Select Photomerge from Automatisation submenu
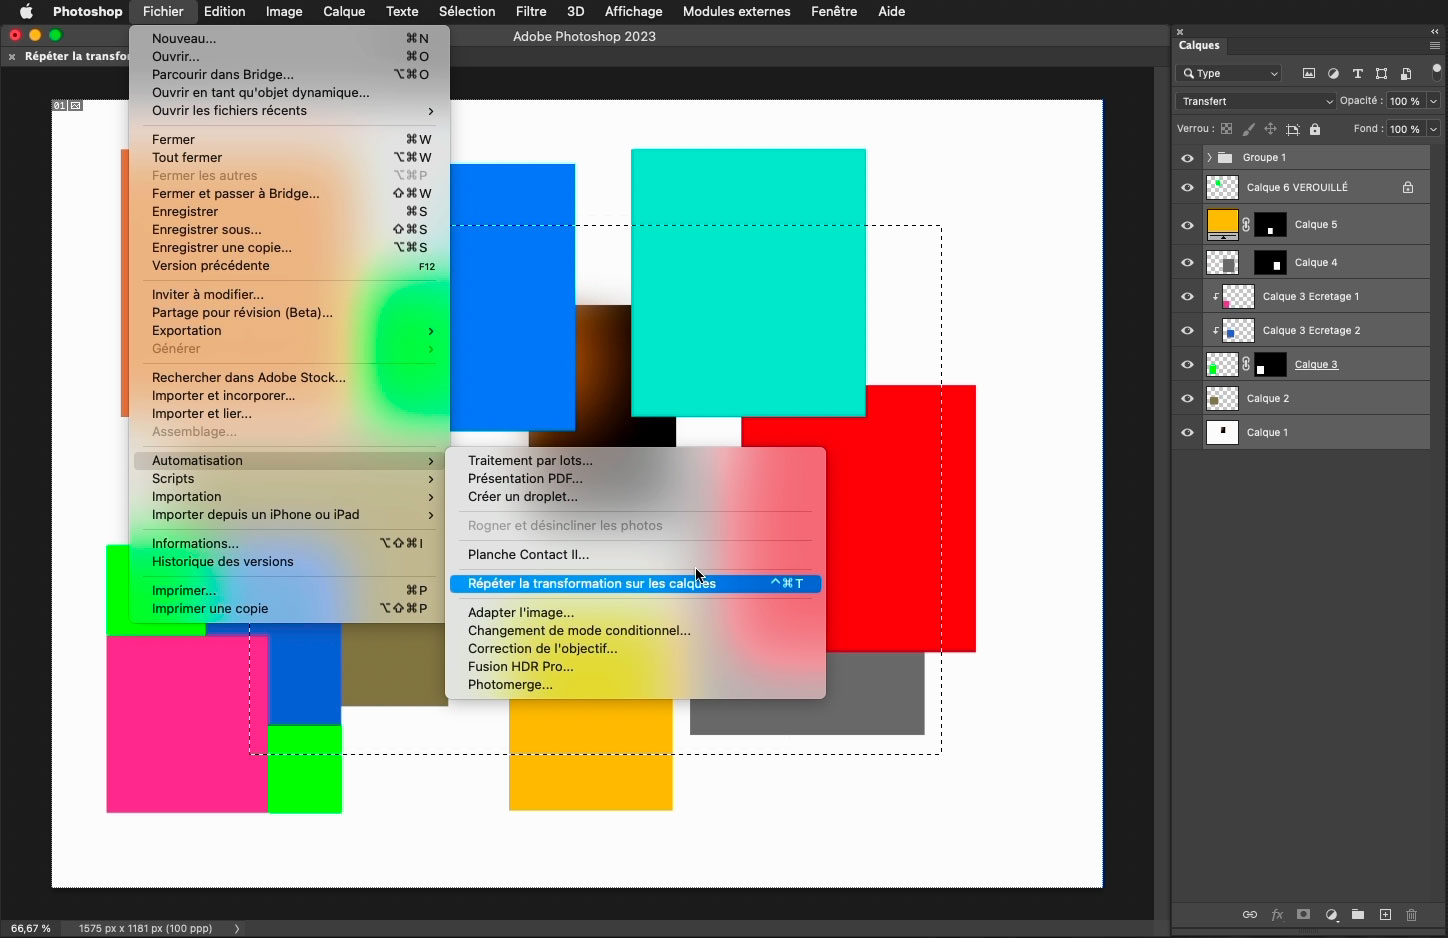1448x938 pixels. point(635,685)
